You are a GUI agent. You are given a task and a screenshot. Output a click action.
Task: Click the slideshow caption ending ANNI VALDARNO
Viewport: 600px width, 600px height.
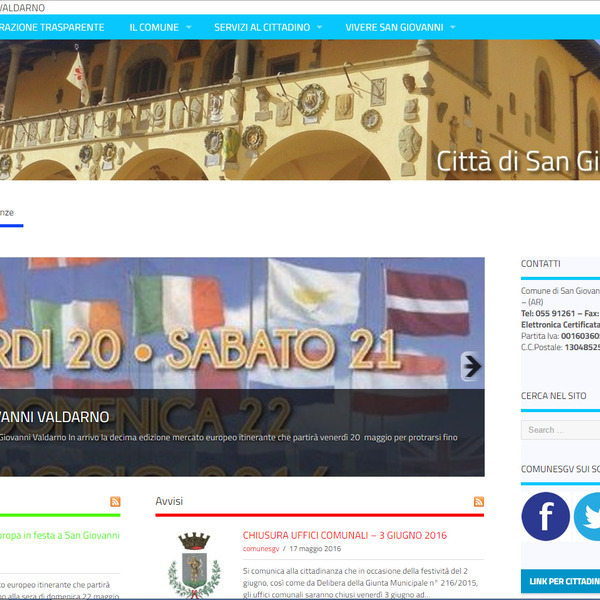click(54, 417)
